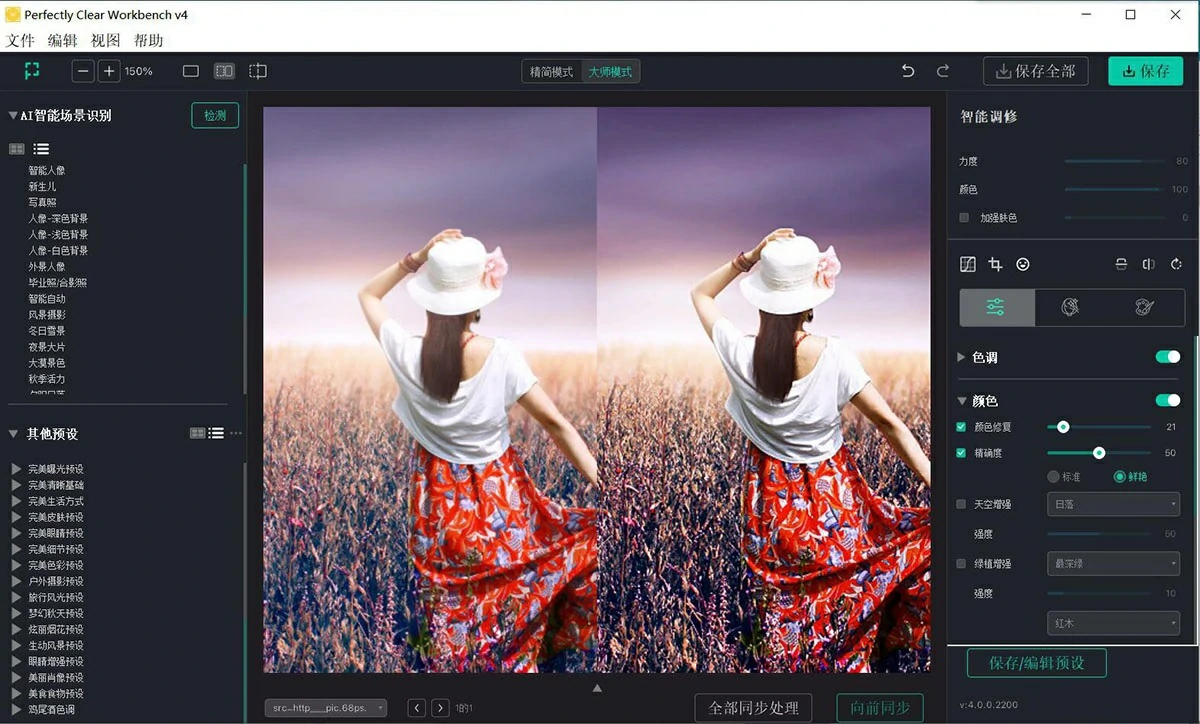
Task: Open the palette and brush panel icon
Action: 1145,308
